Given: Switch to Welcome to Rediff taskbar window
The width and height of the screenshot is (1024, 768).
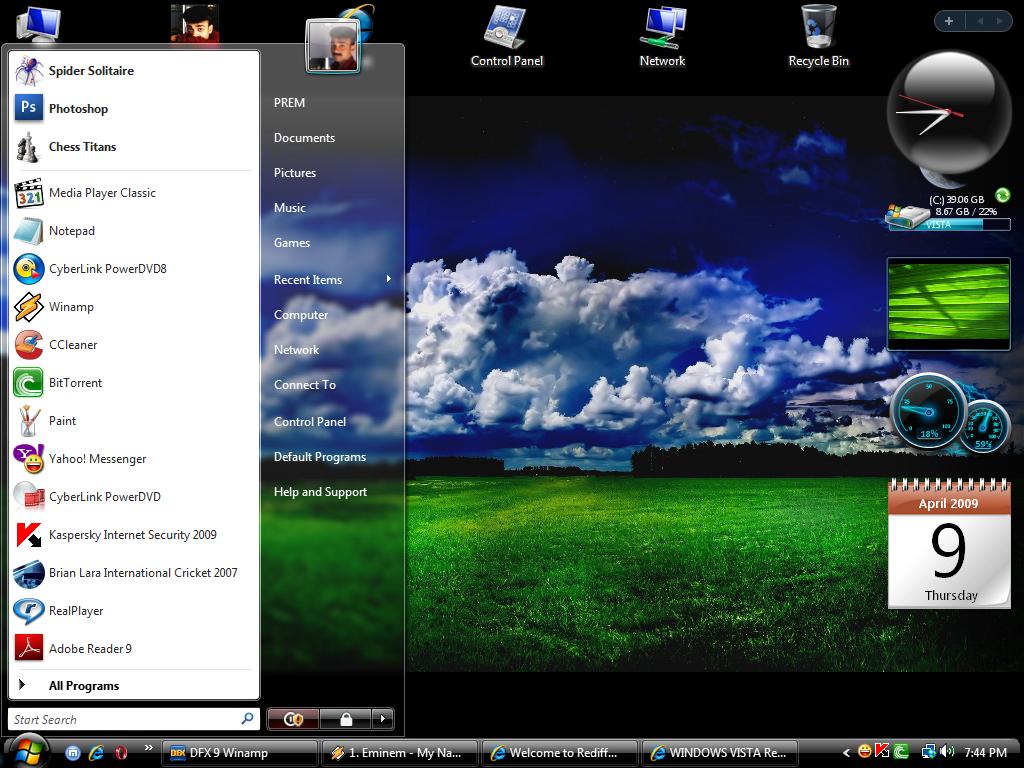Looking at the screenshot, I should click(x=559, y=752).
